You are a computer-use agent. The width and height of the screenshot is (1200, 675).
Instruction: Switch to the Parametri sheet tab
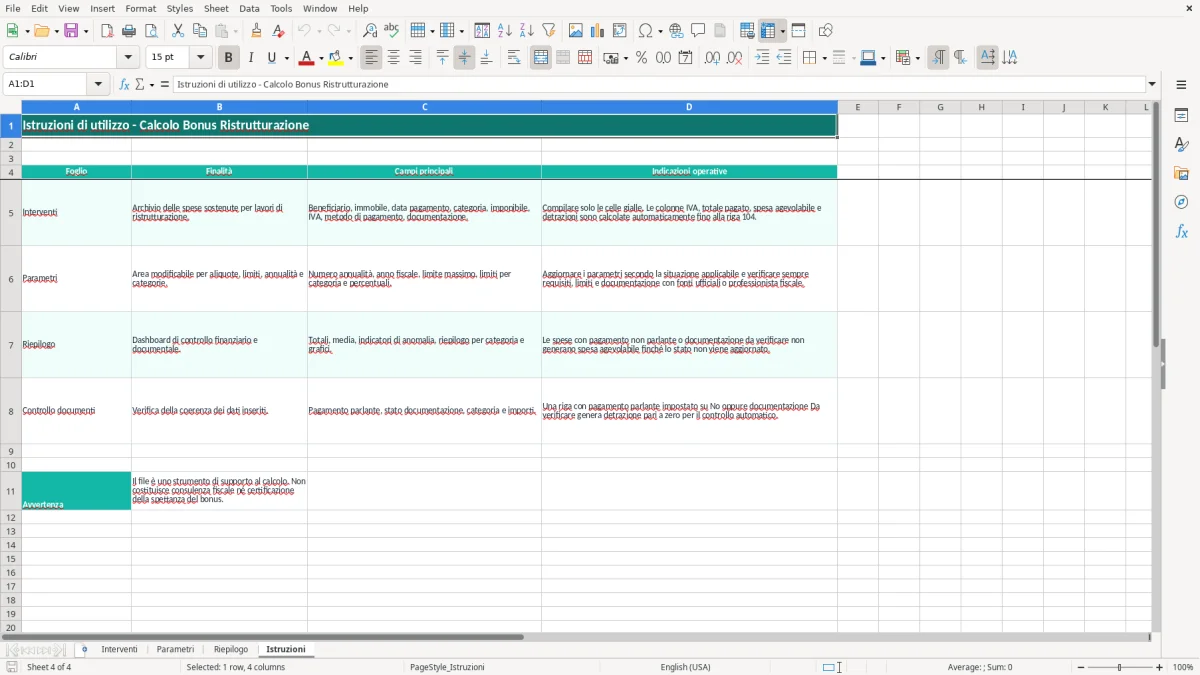click(175, 649)
